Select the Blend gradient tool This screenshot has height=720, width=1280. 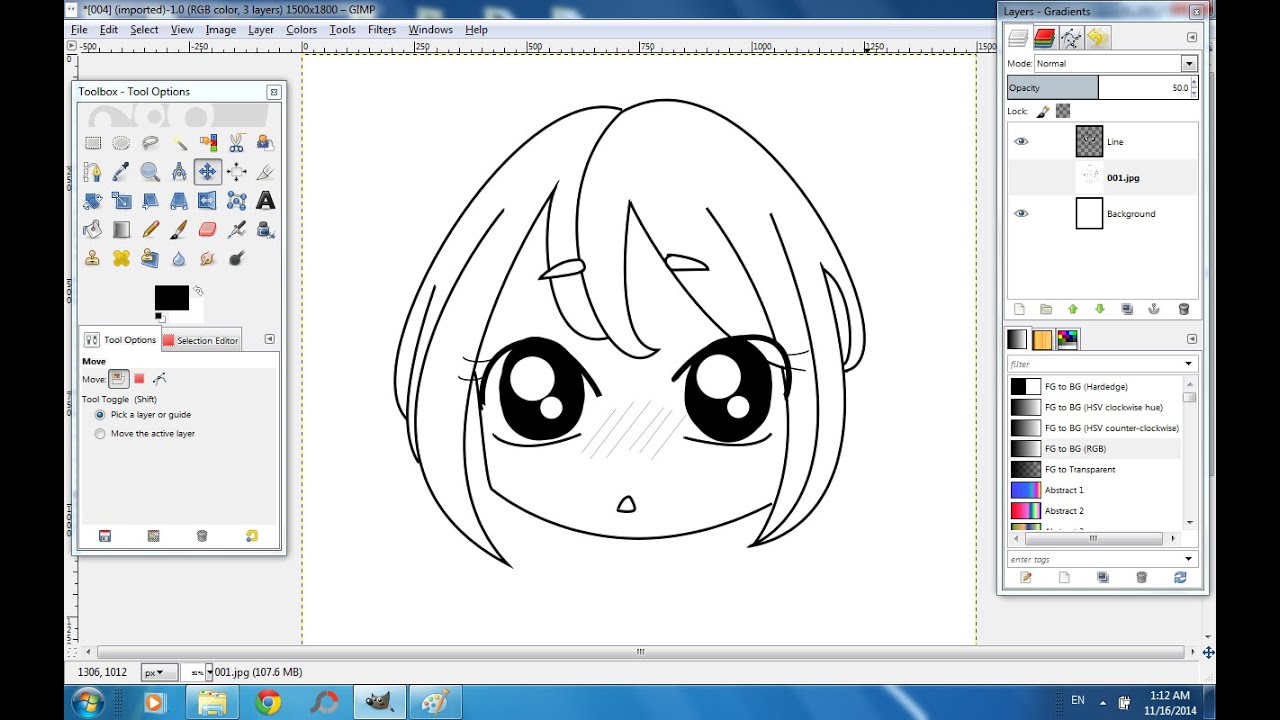(121, 230)
